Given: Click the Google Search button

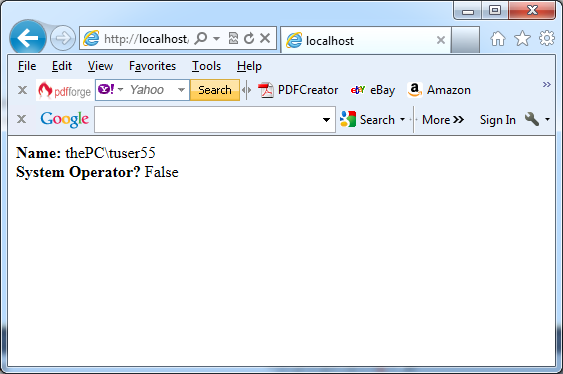Looking at the screenshot, I should click(x=367, y=120).
